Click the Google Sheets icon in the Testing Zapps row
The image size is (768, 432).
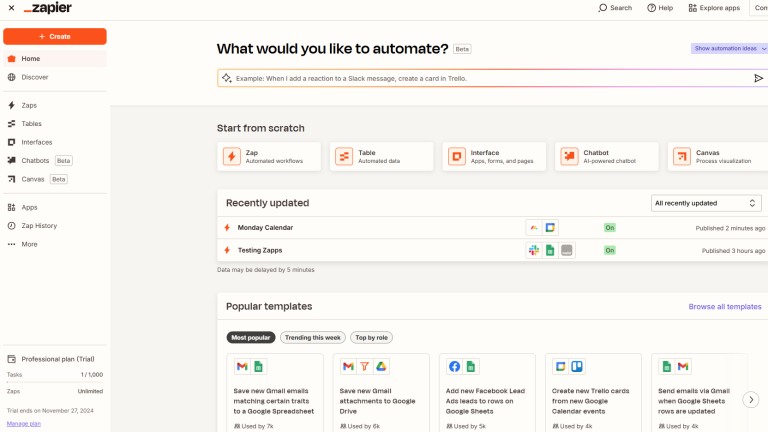tap(550, 250)
